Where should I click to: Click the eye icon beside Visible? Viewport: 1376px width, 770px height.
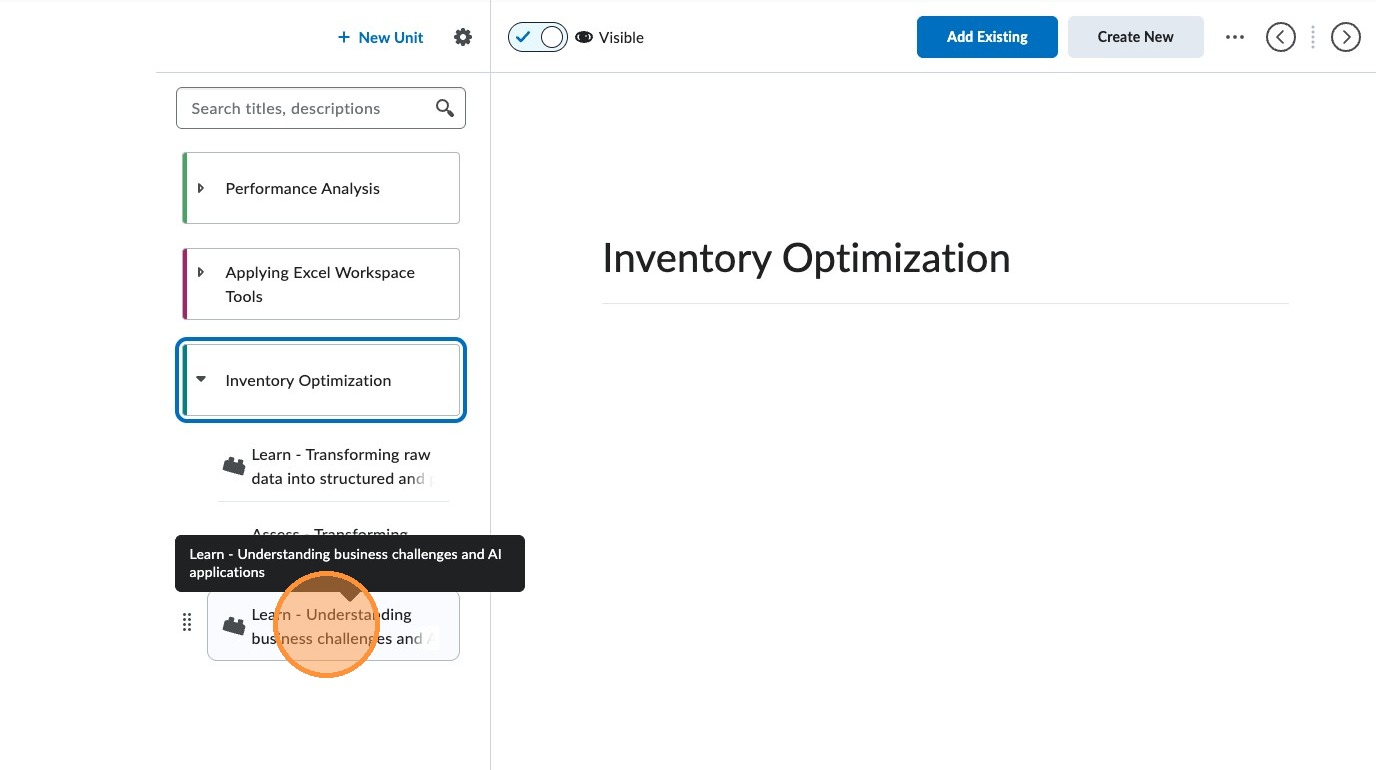point(584,37)
